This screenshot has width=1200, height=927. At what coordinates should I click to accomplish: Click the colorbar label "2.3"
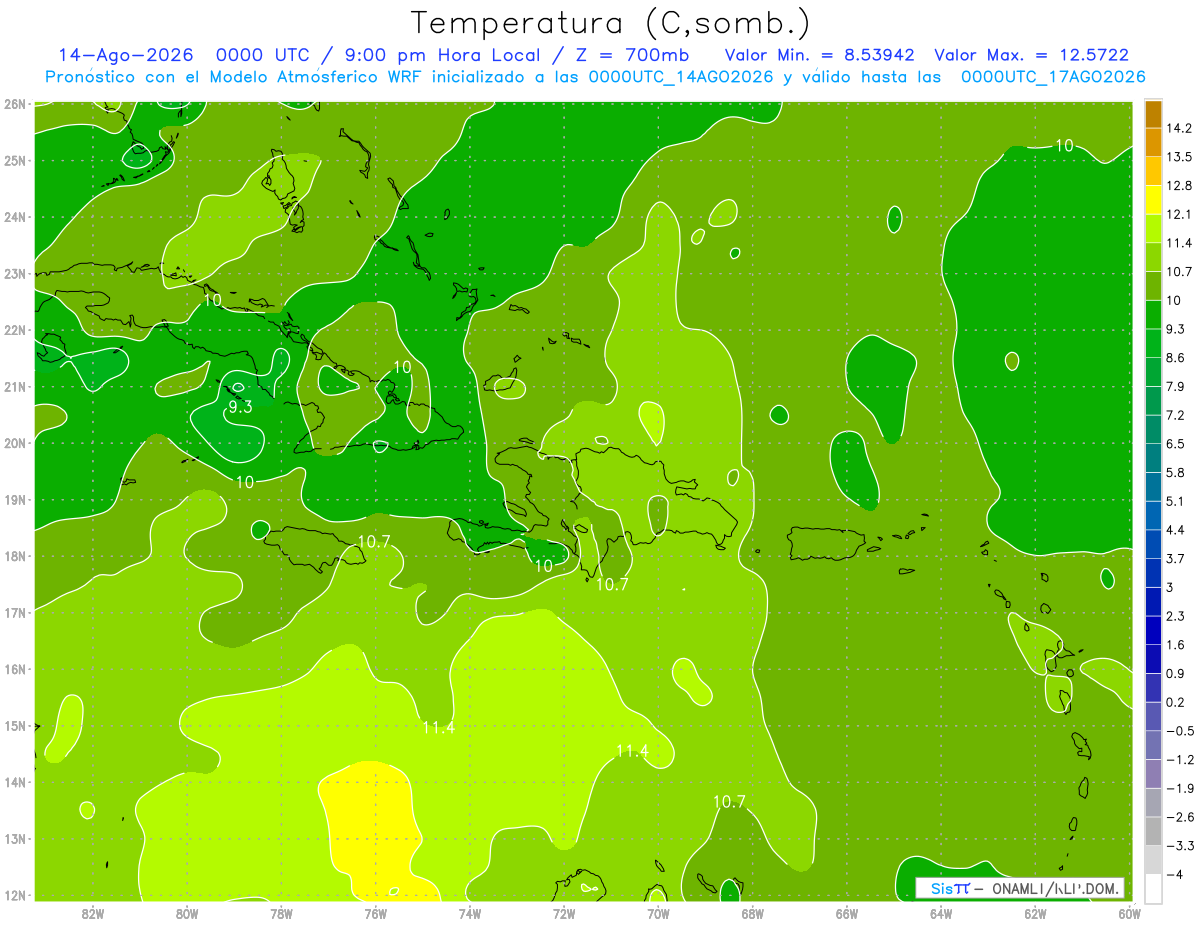coord(1177,616)
